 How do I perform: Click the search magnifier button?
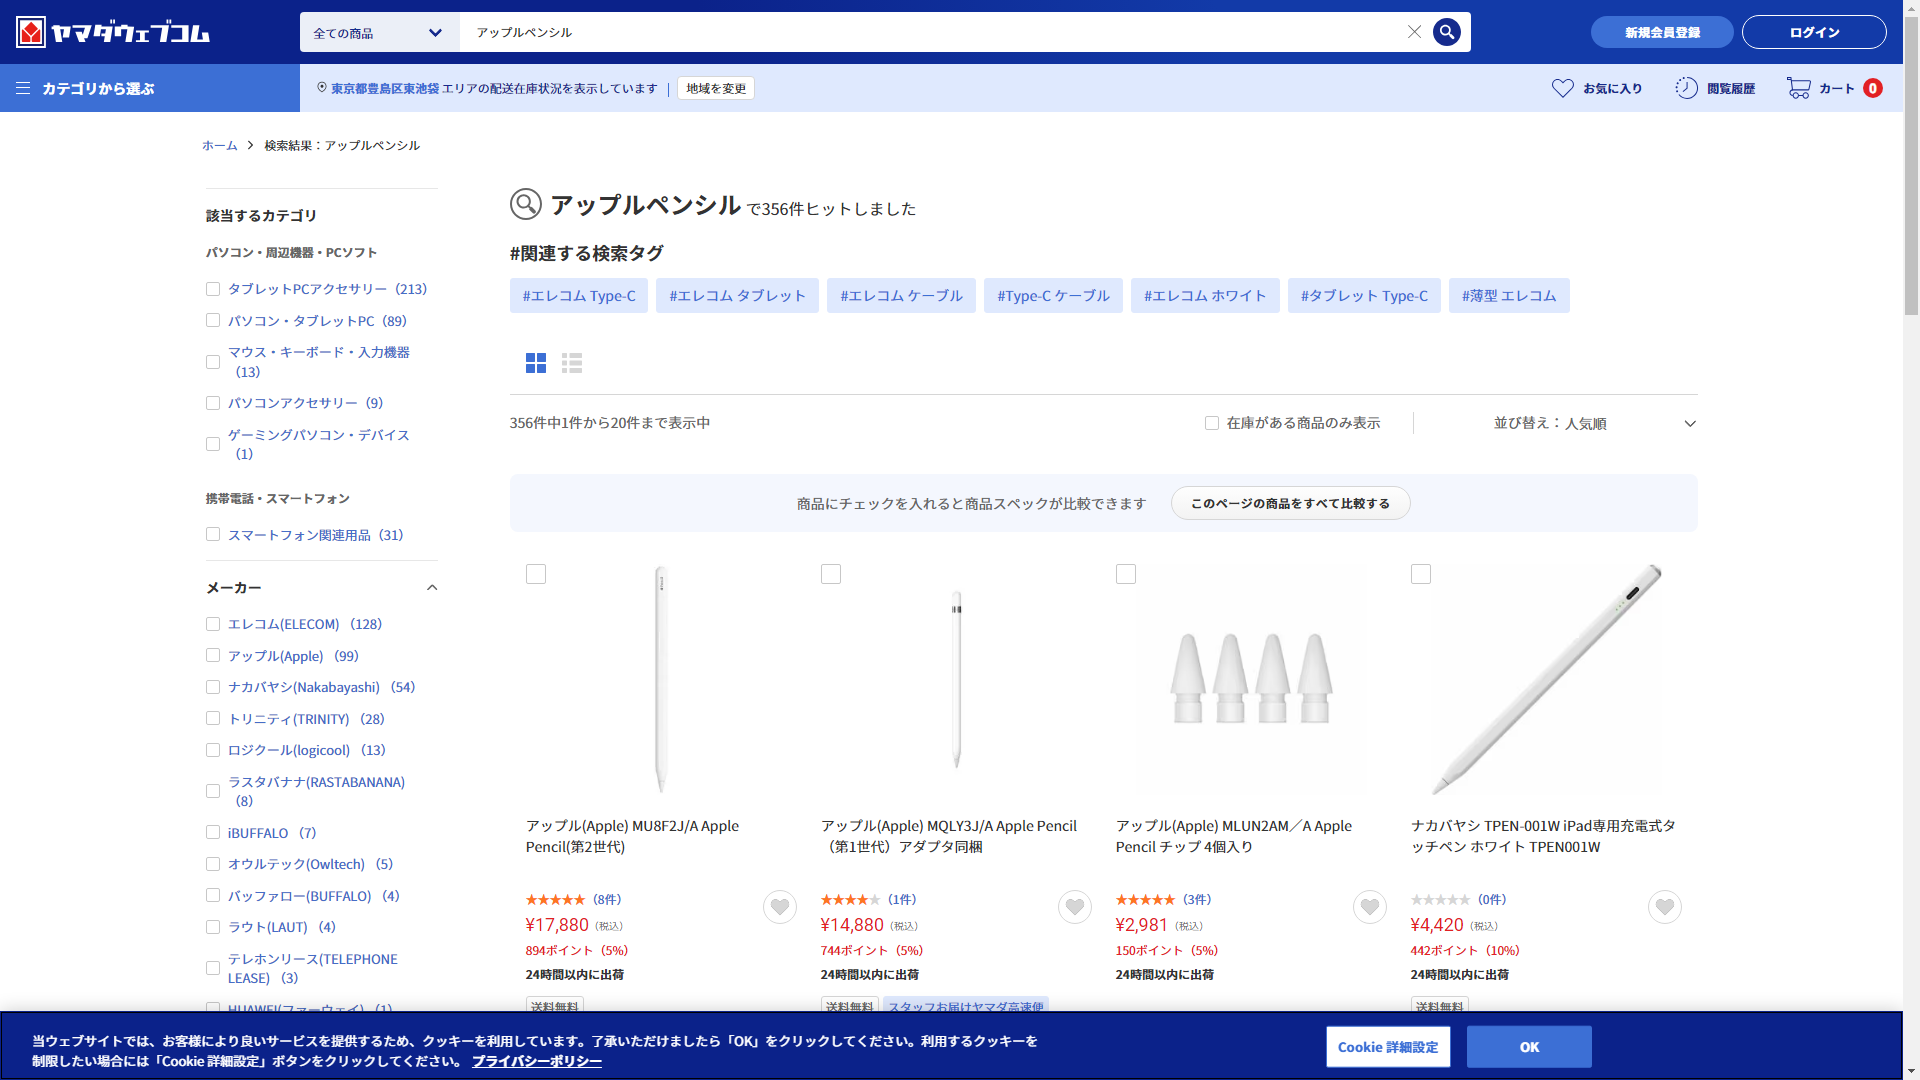point(1446,32)
